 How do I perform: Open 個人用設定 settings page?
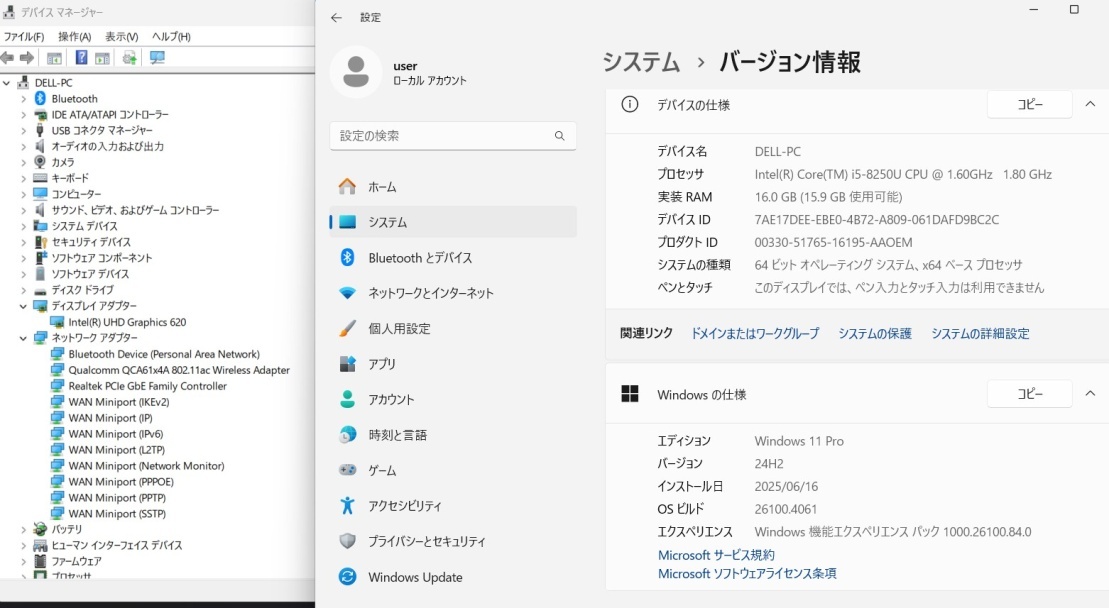point(453,329)
